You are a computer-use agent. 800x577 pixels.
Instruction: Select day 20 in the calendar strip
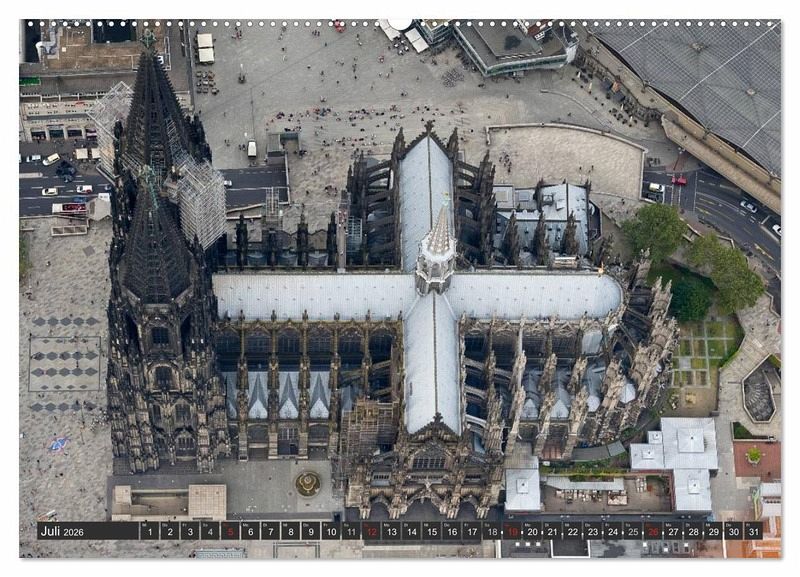(x=533, y=531)
